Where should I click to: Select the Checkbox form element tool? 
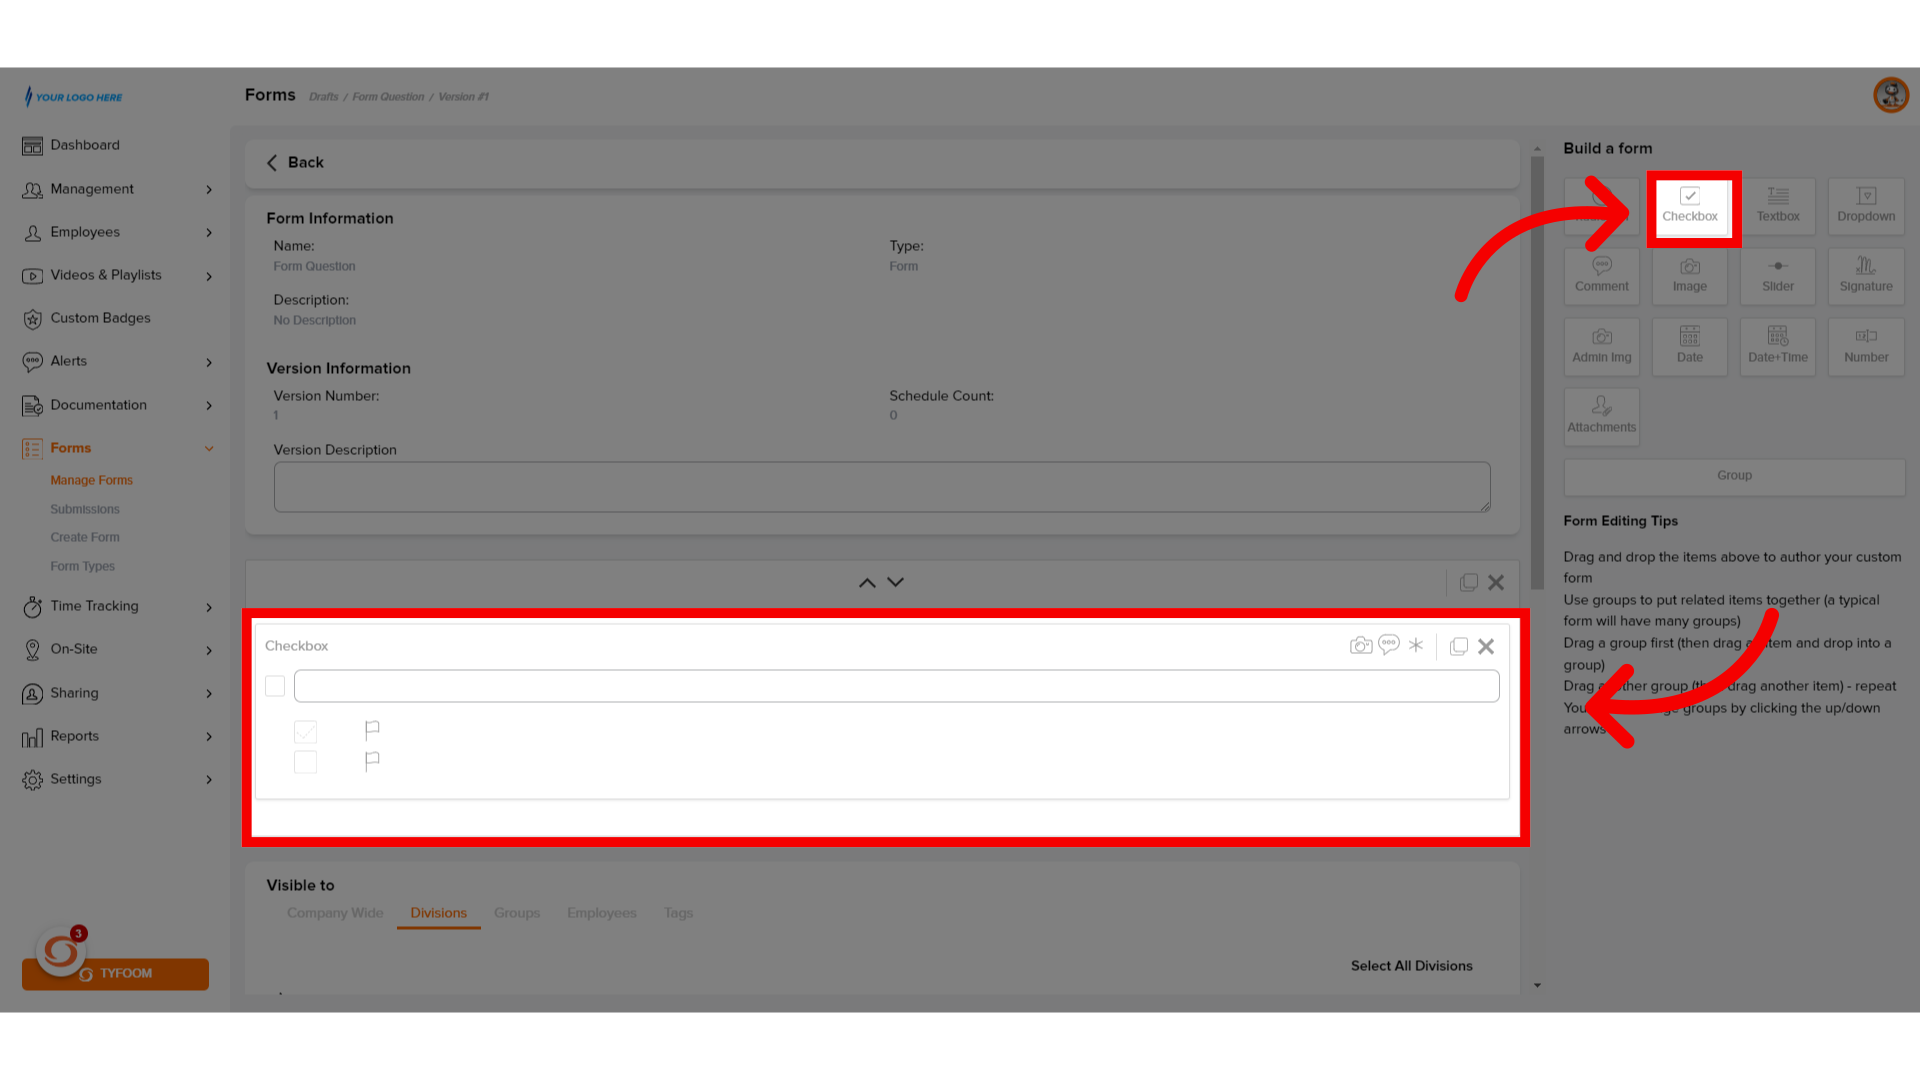pyautogui.click(x=1691, y=206)
